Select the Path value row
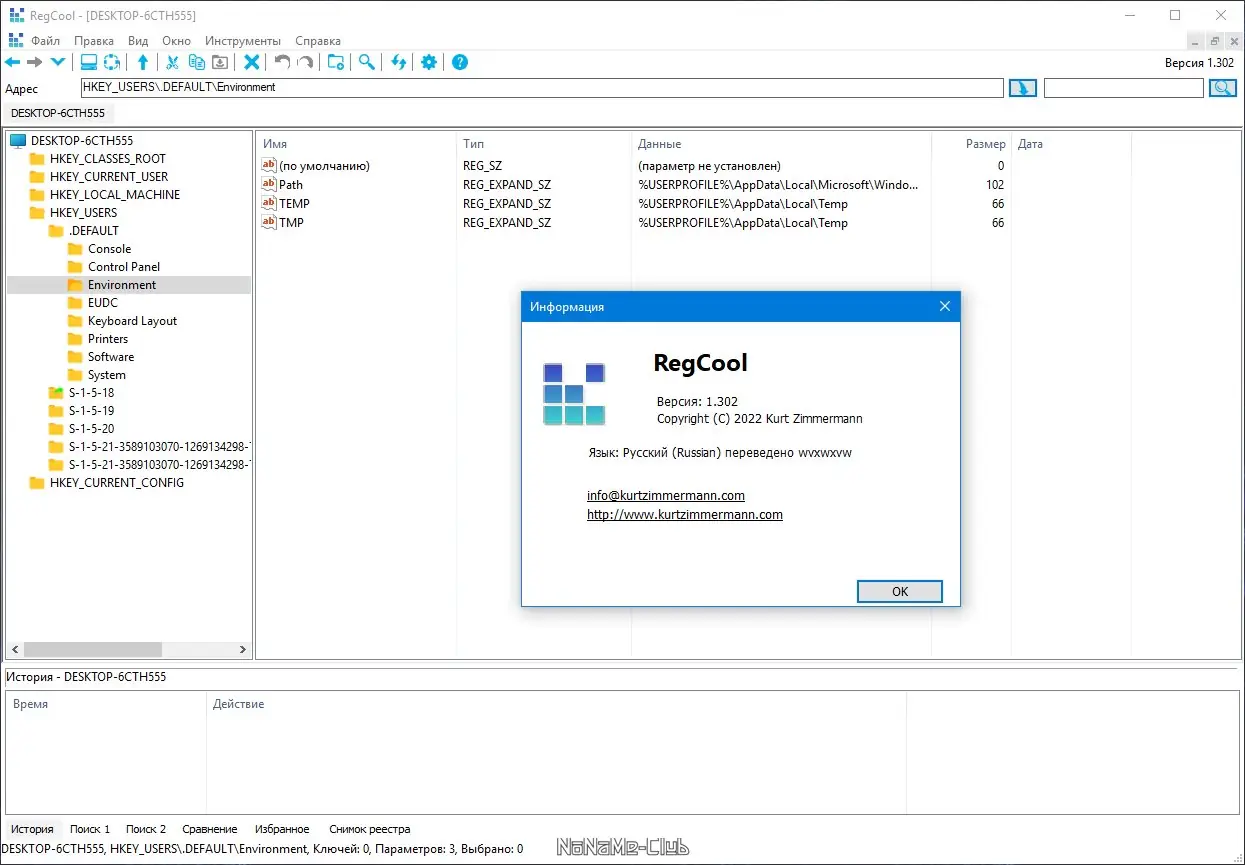1245x865 pixels. (634, 184)
